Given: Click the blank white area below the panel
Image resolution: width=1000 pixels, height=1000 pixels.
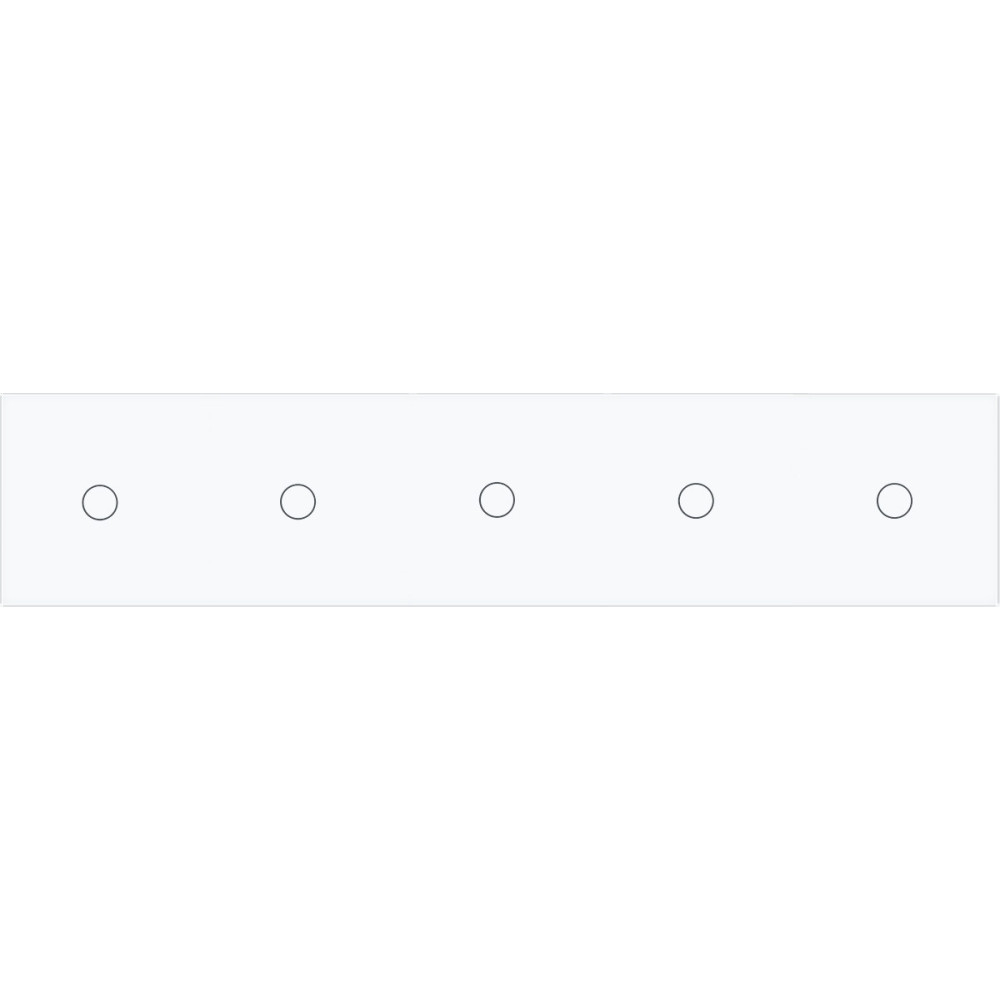Looking at the screenshot, I should 500,804.
